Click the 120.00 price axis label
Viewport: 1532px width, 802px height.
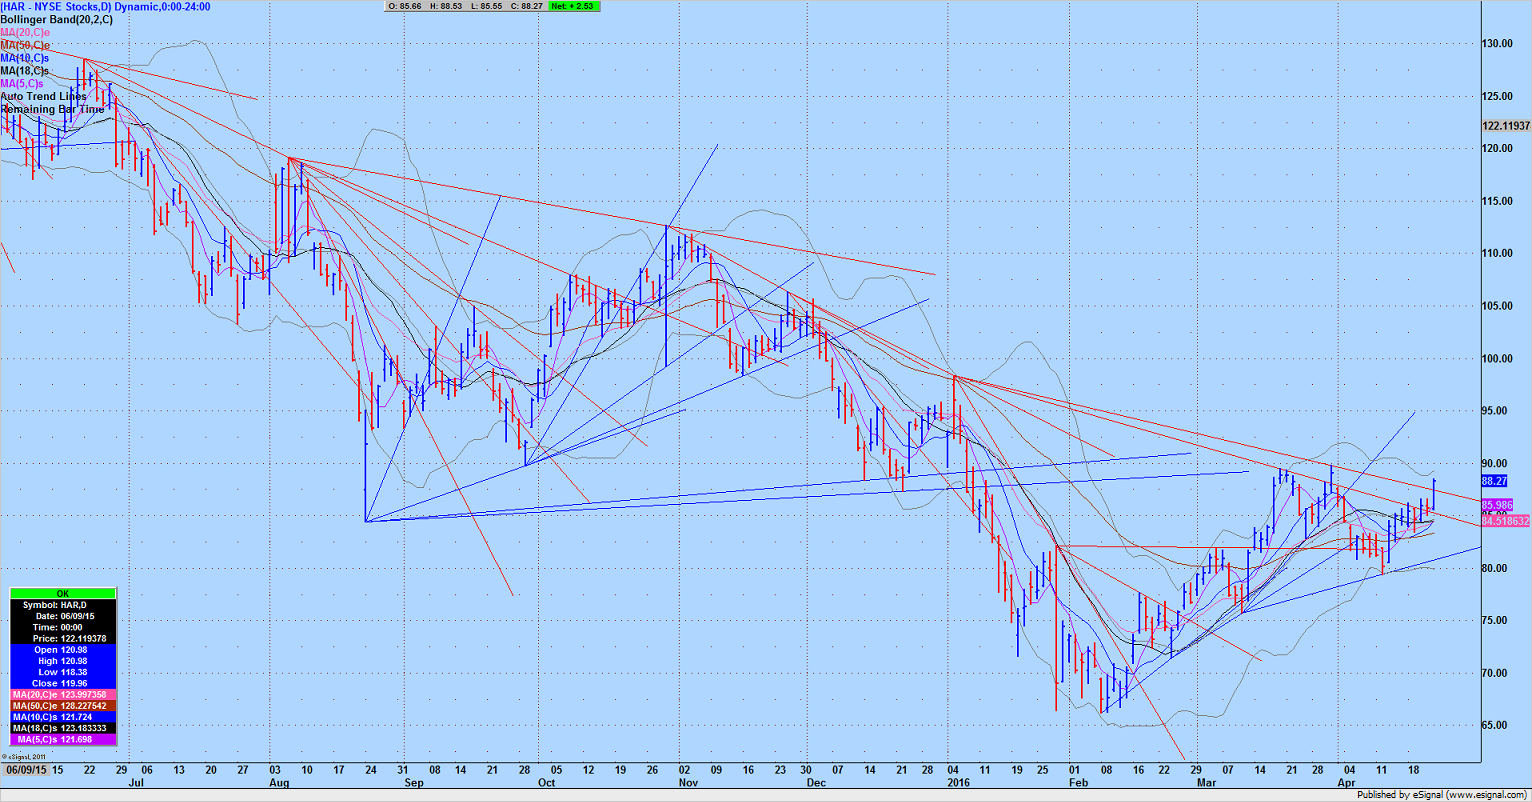[x=1498, y=148]
